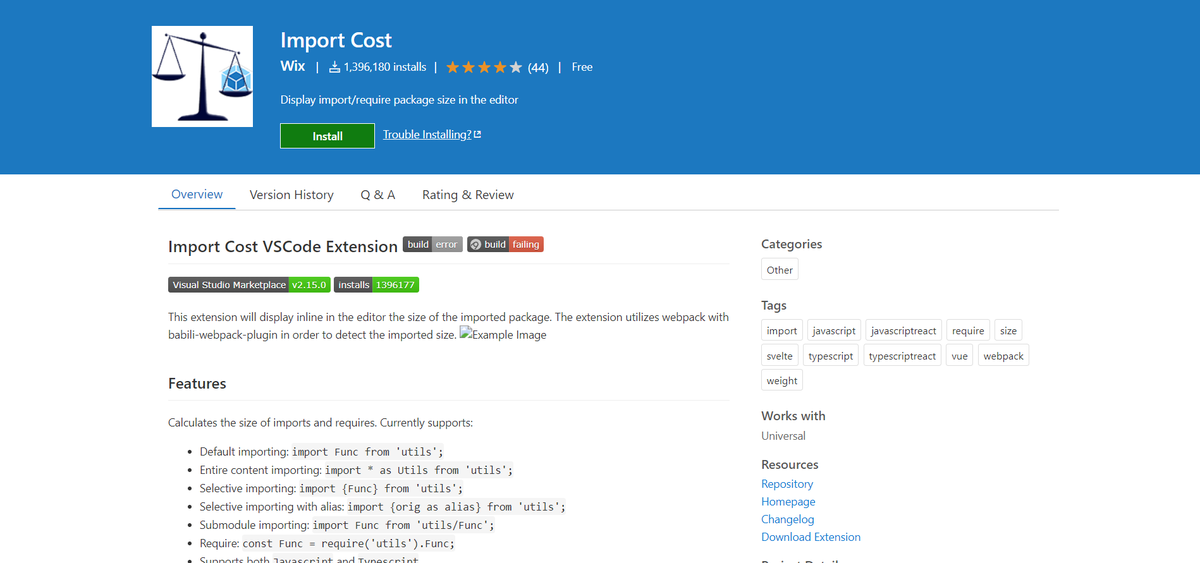Click the 'Resources' heading
Screen dimensions: 1200x563
pos(790,465)
